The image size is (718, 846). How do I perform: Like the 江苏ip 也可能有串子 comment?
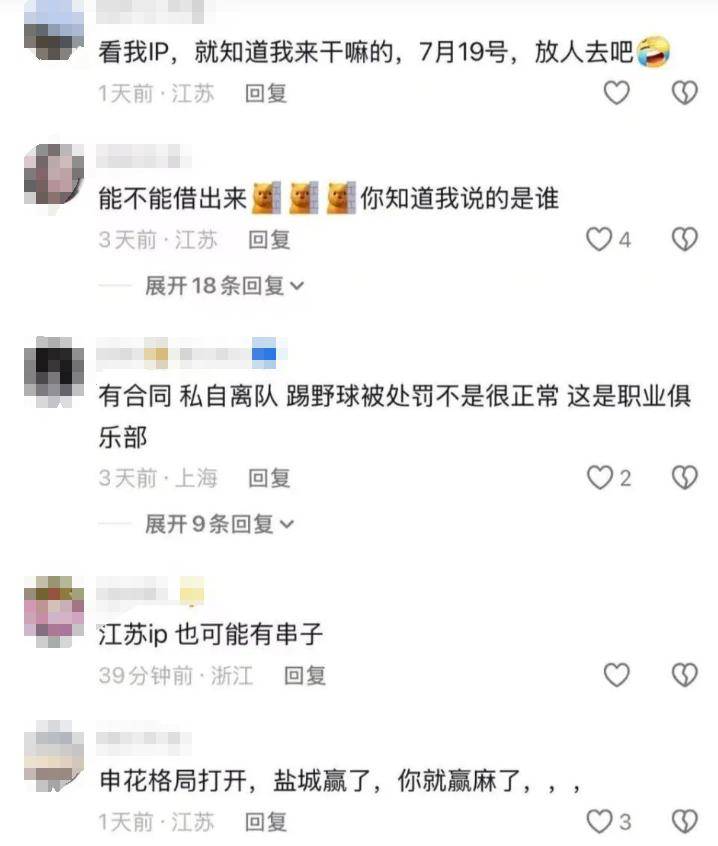[x=616, y=674]
